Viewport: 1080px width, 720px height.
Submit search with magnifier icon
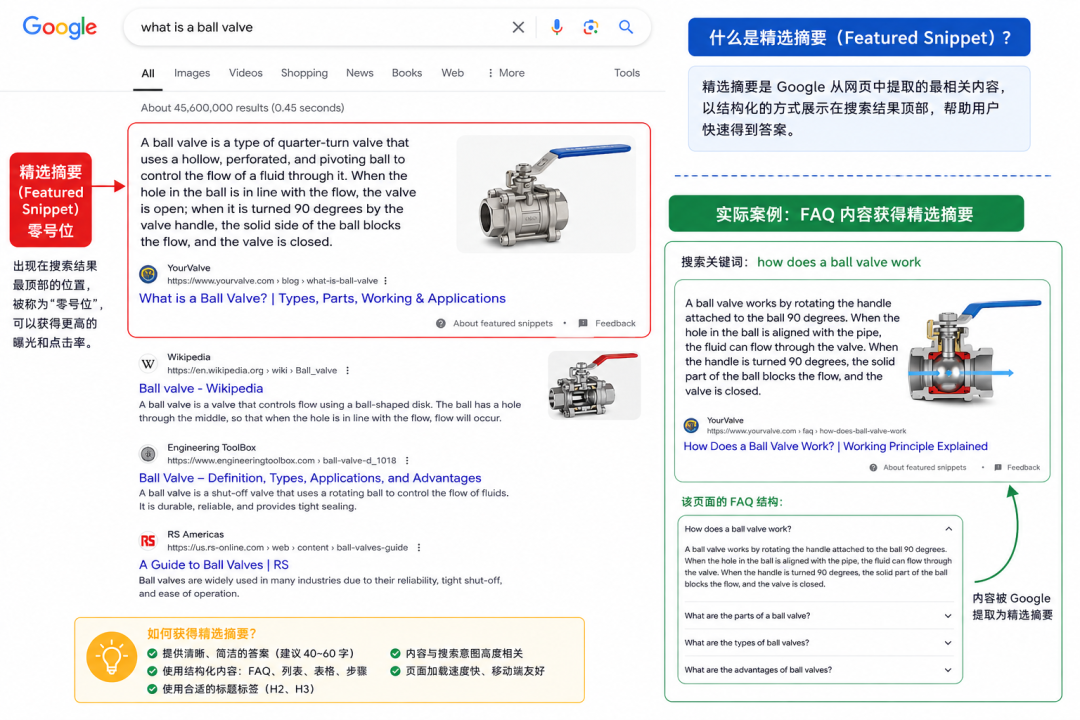pyautogui.click(x=625, y=27)
